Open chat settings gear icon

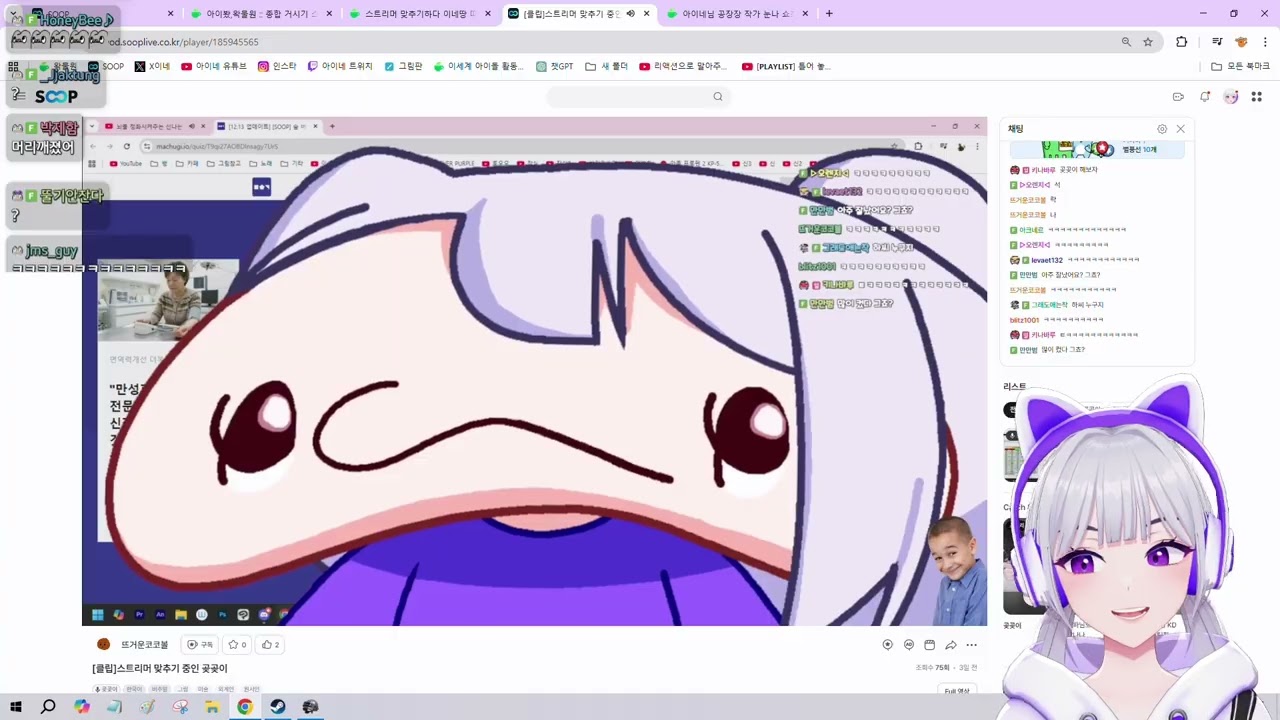[x=1162, y=129]
